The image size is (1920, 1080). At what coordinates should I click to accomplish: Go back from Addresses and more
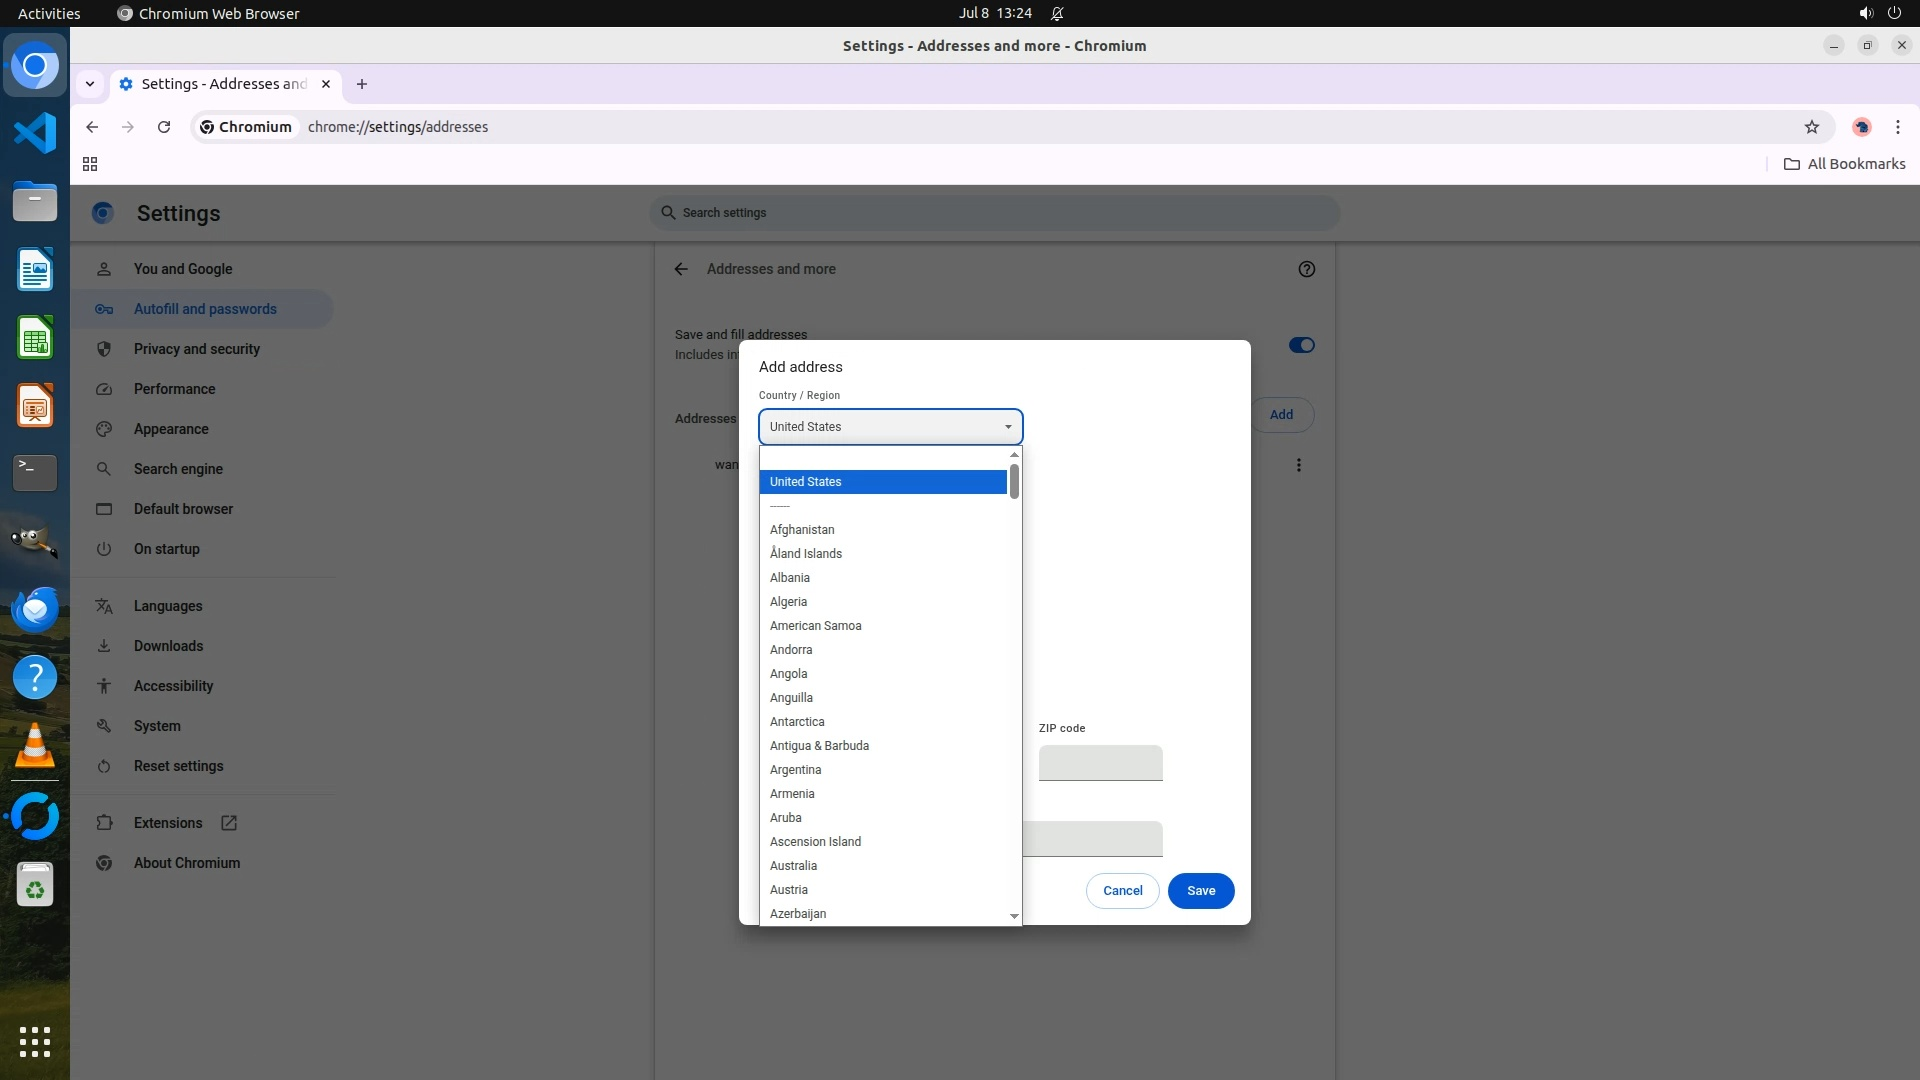pos(681,269)
